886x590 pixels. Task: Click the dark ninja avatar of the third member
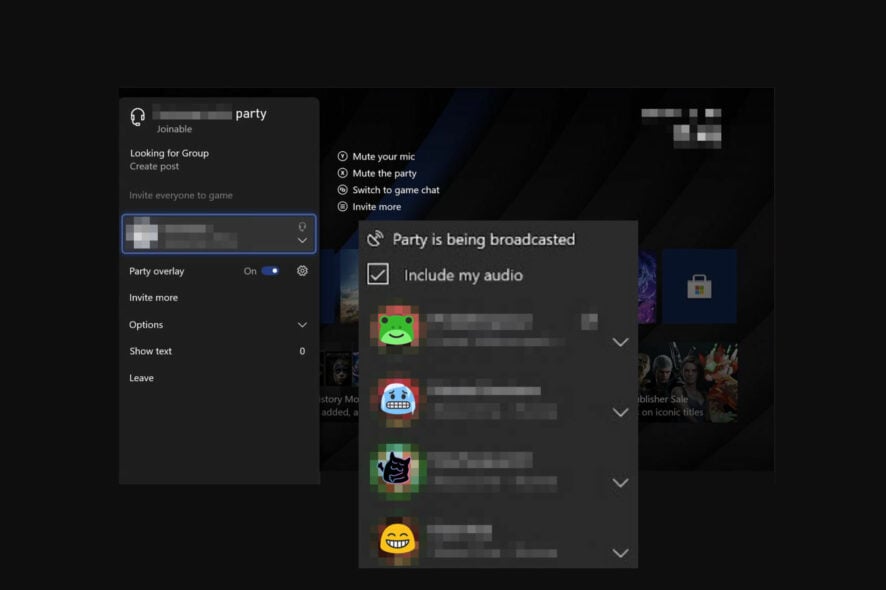(396, 466)
